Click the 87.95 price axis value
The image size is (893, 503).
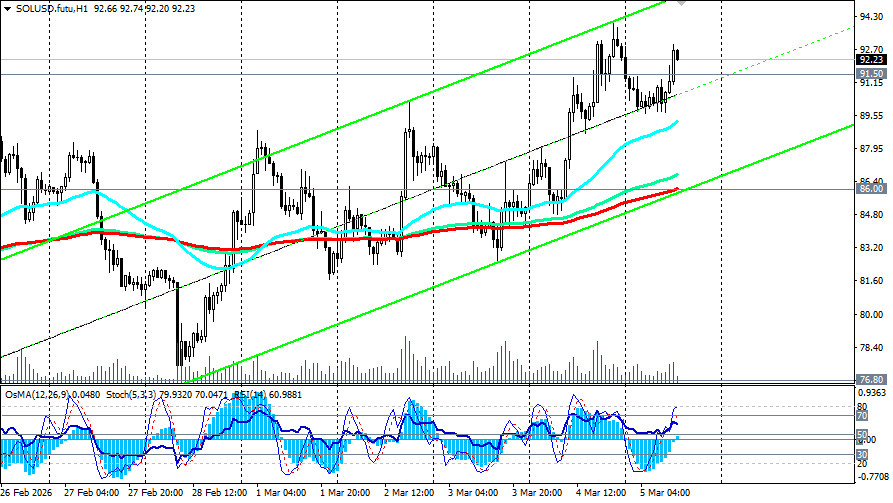pyautogui.click(x=871, y=149)
